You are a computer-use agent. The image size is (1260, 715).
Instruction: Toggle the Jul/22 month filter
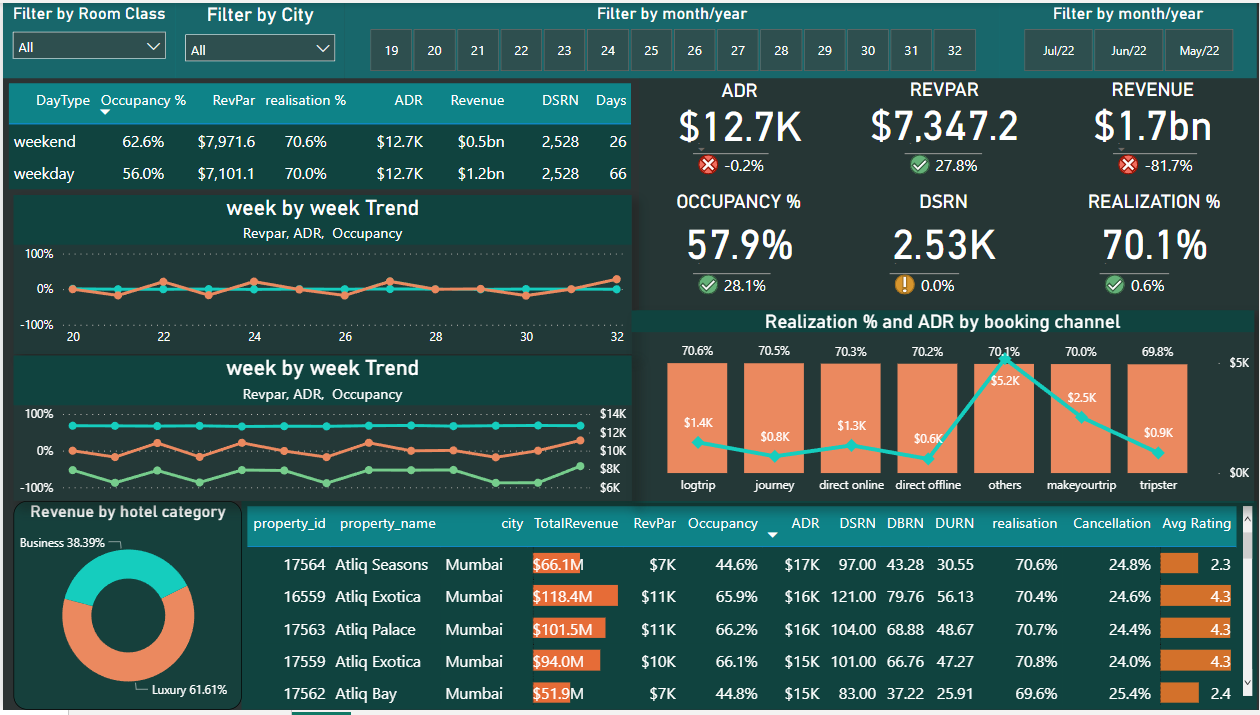[x=1058, y=49]
